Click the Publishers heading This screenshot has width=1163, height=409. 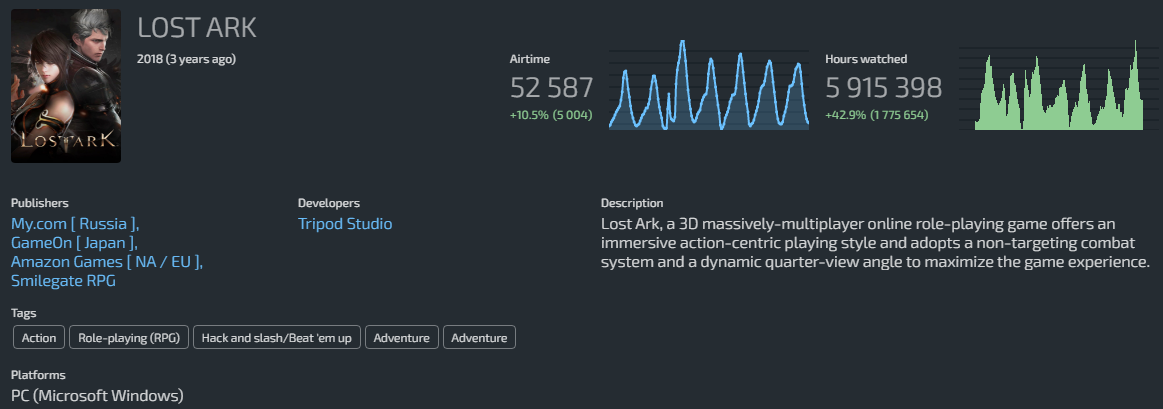point(39,203)
